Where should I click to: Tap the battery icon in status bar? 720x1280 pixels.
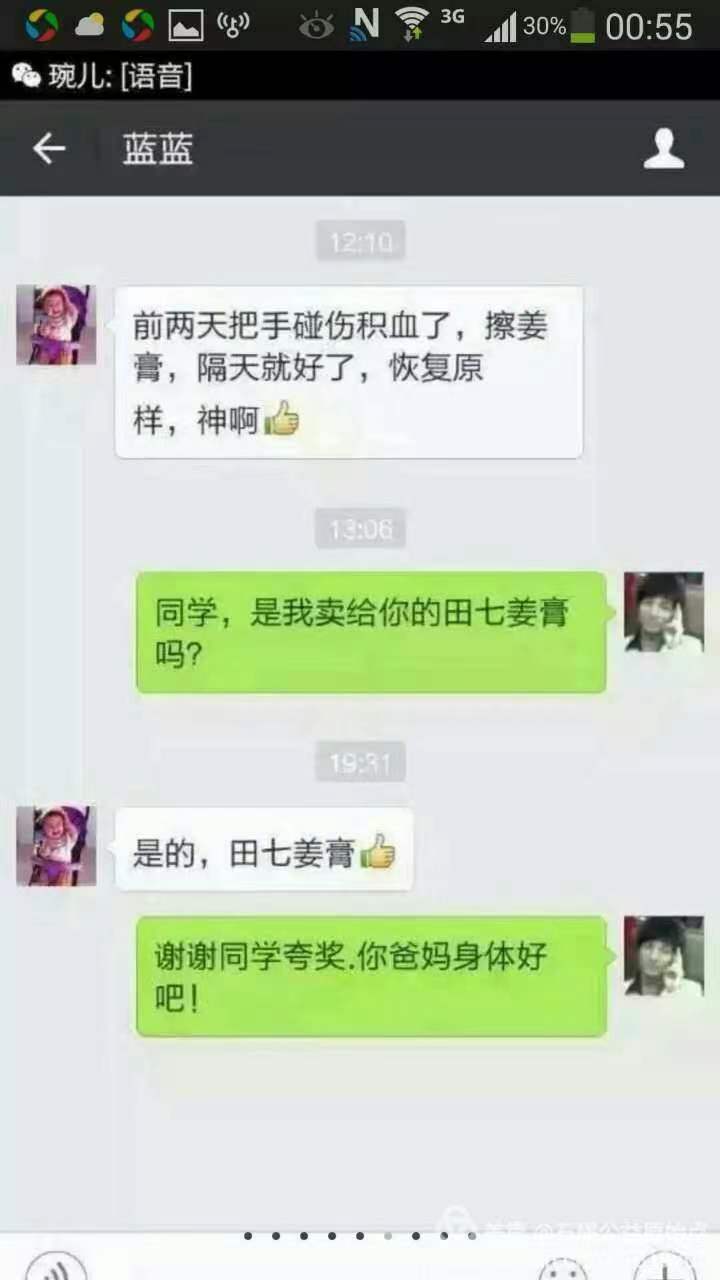[x=583, y=26]
